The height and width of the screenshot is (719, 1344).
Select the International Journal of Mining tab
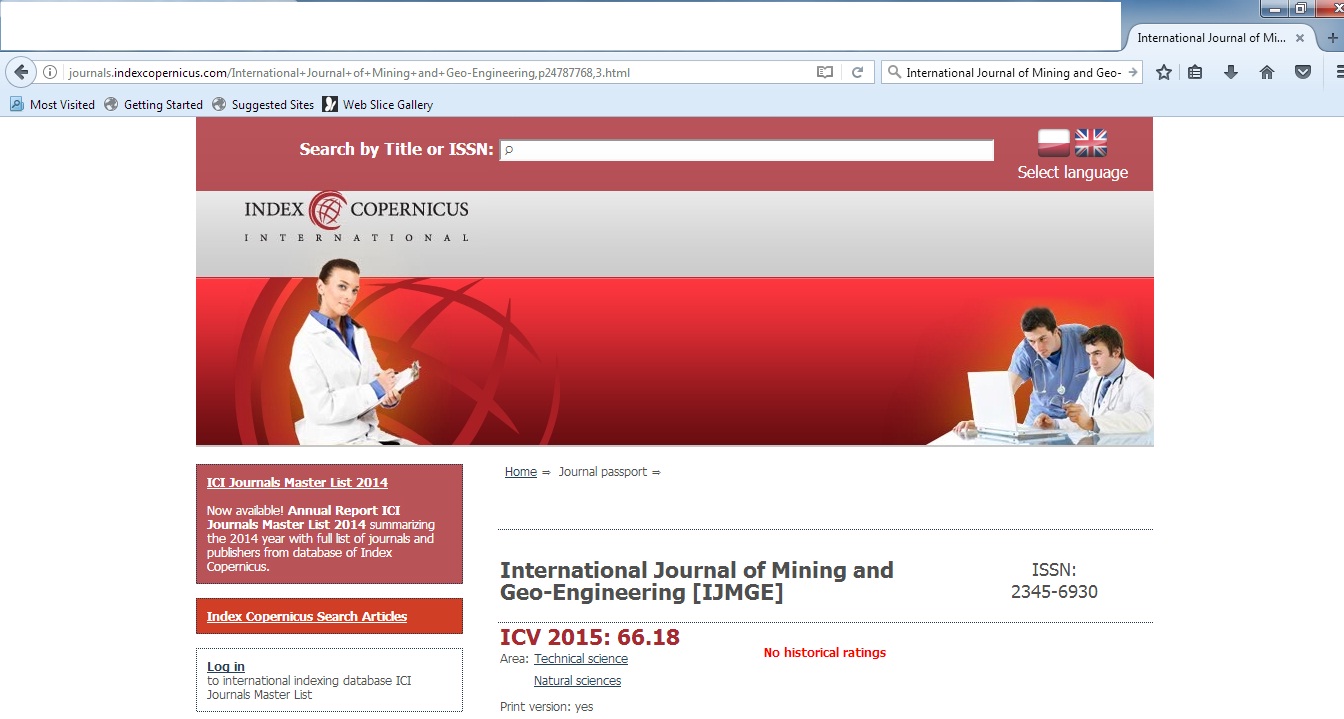(1210, 38)
